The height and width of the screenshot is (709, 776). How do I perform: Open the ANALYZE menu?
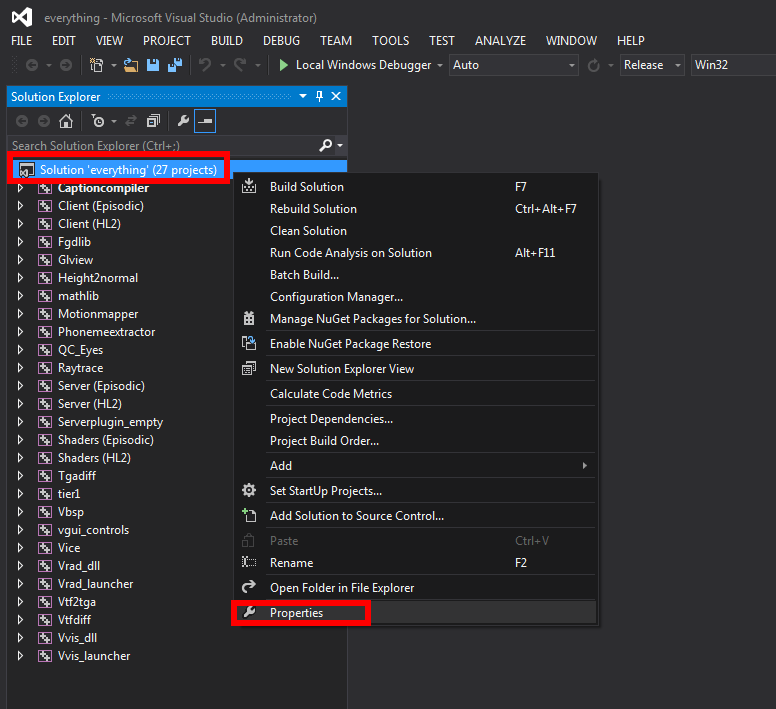[500, 41]
